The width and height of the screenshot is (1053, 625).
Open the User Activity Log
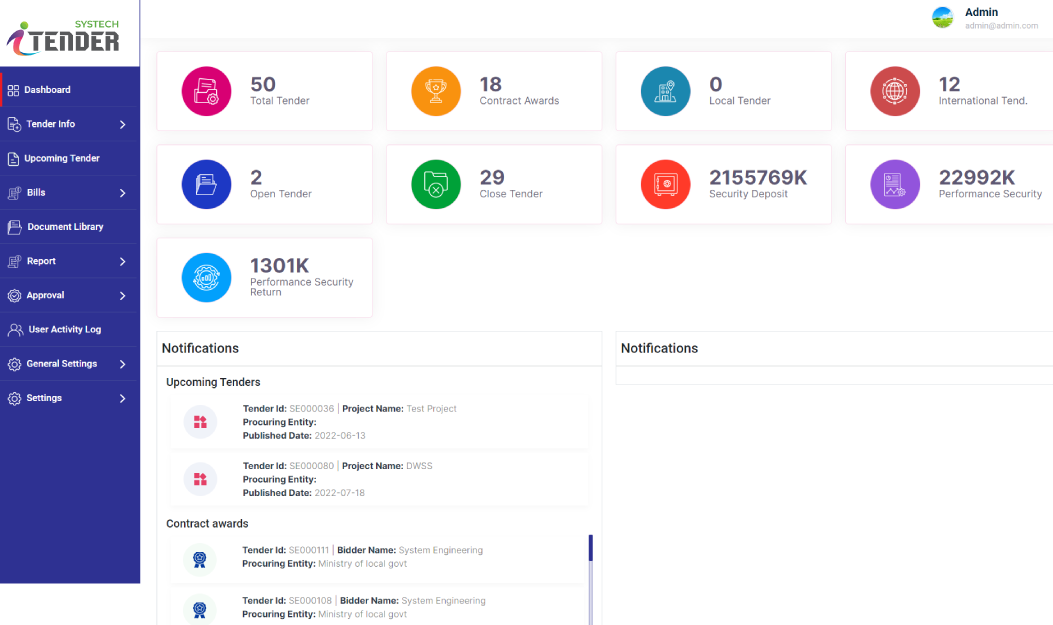coord(64,330)
